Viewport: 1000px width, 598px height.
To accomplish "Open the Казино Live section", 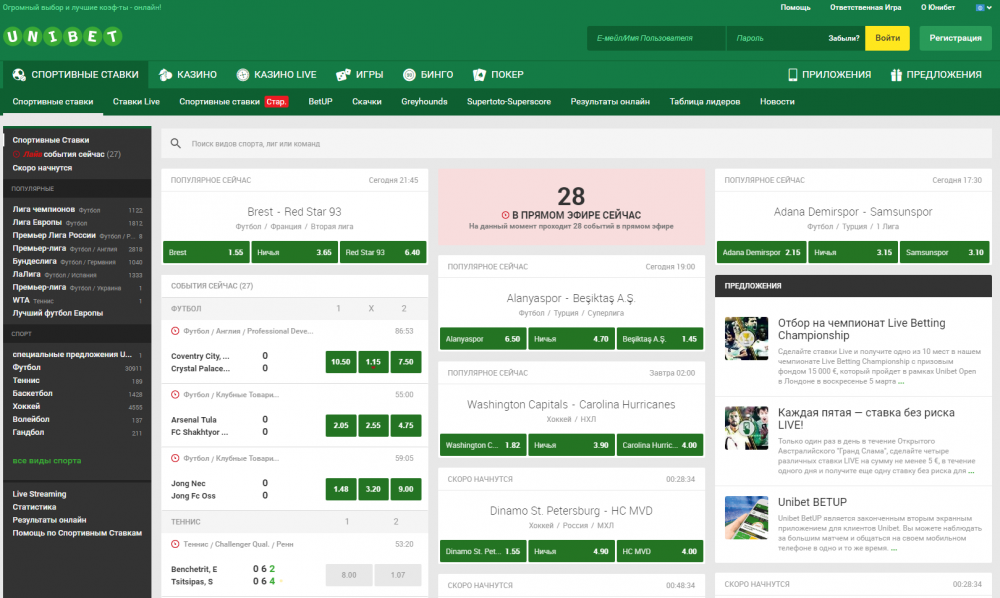I will [276, 75].
